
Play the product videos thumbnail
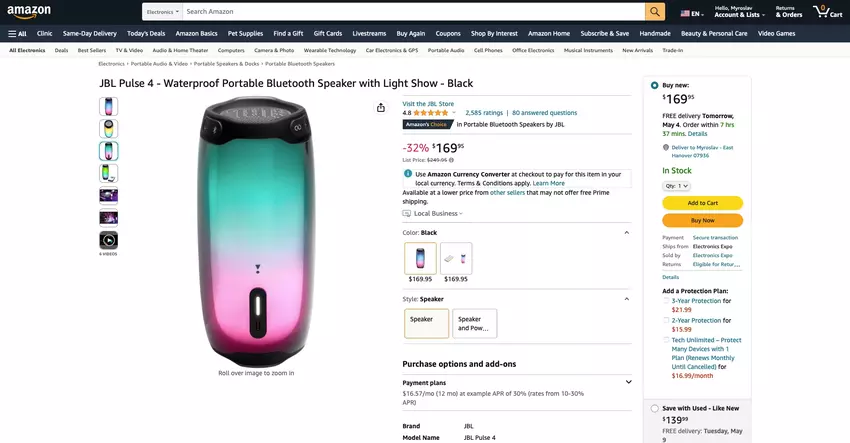(x=108, y=240)
